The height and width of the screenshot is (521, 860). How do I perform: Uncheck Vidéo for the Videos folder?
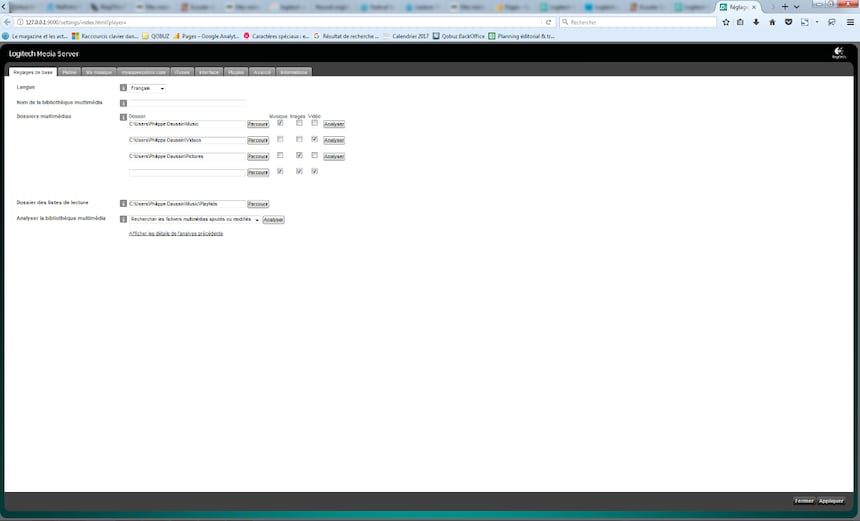[314, 139]
